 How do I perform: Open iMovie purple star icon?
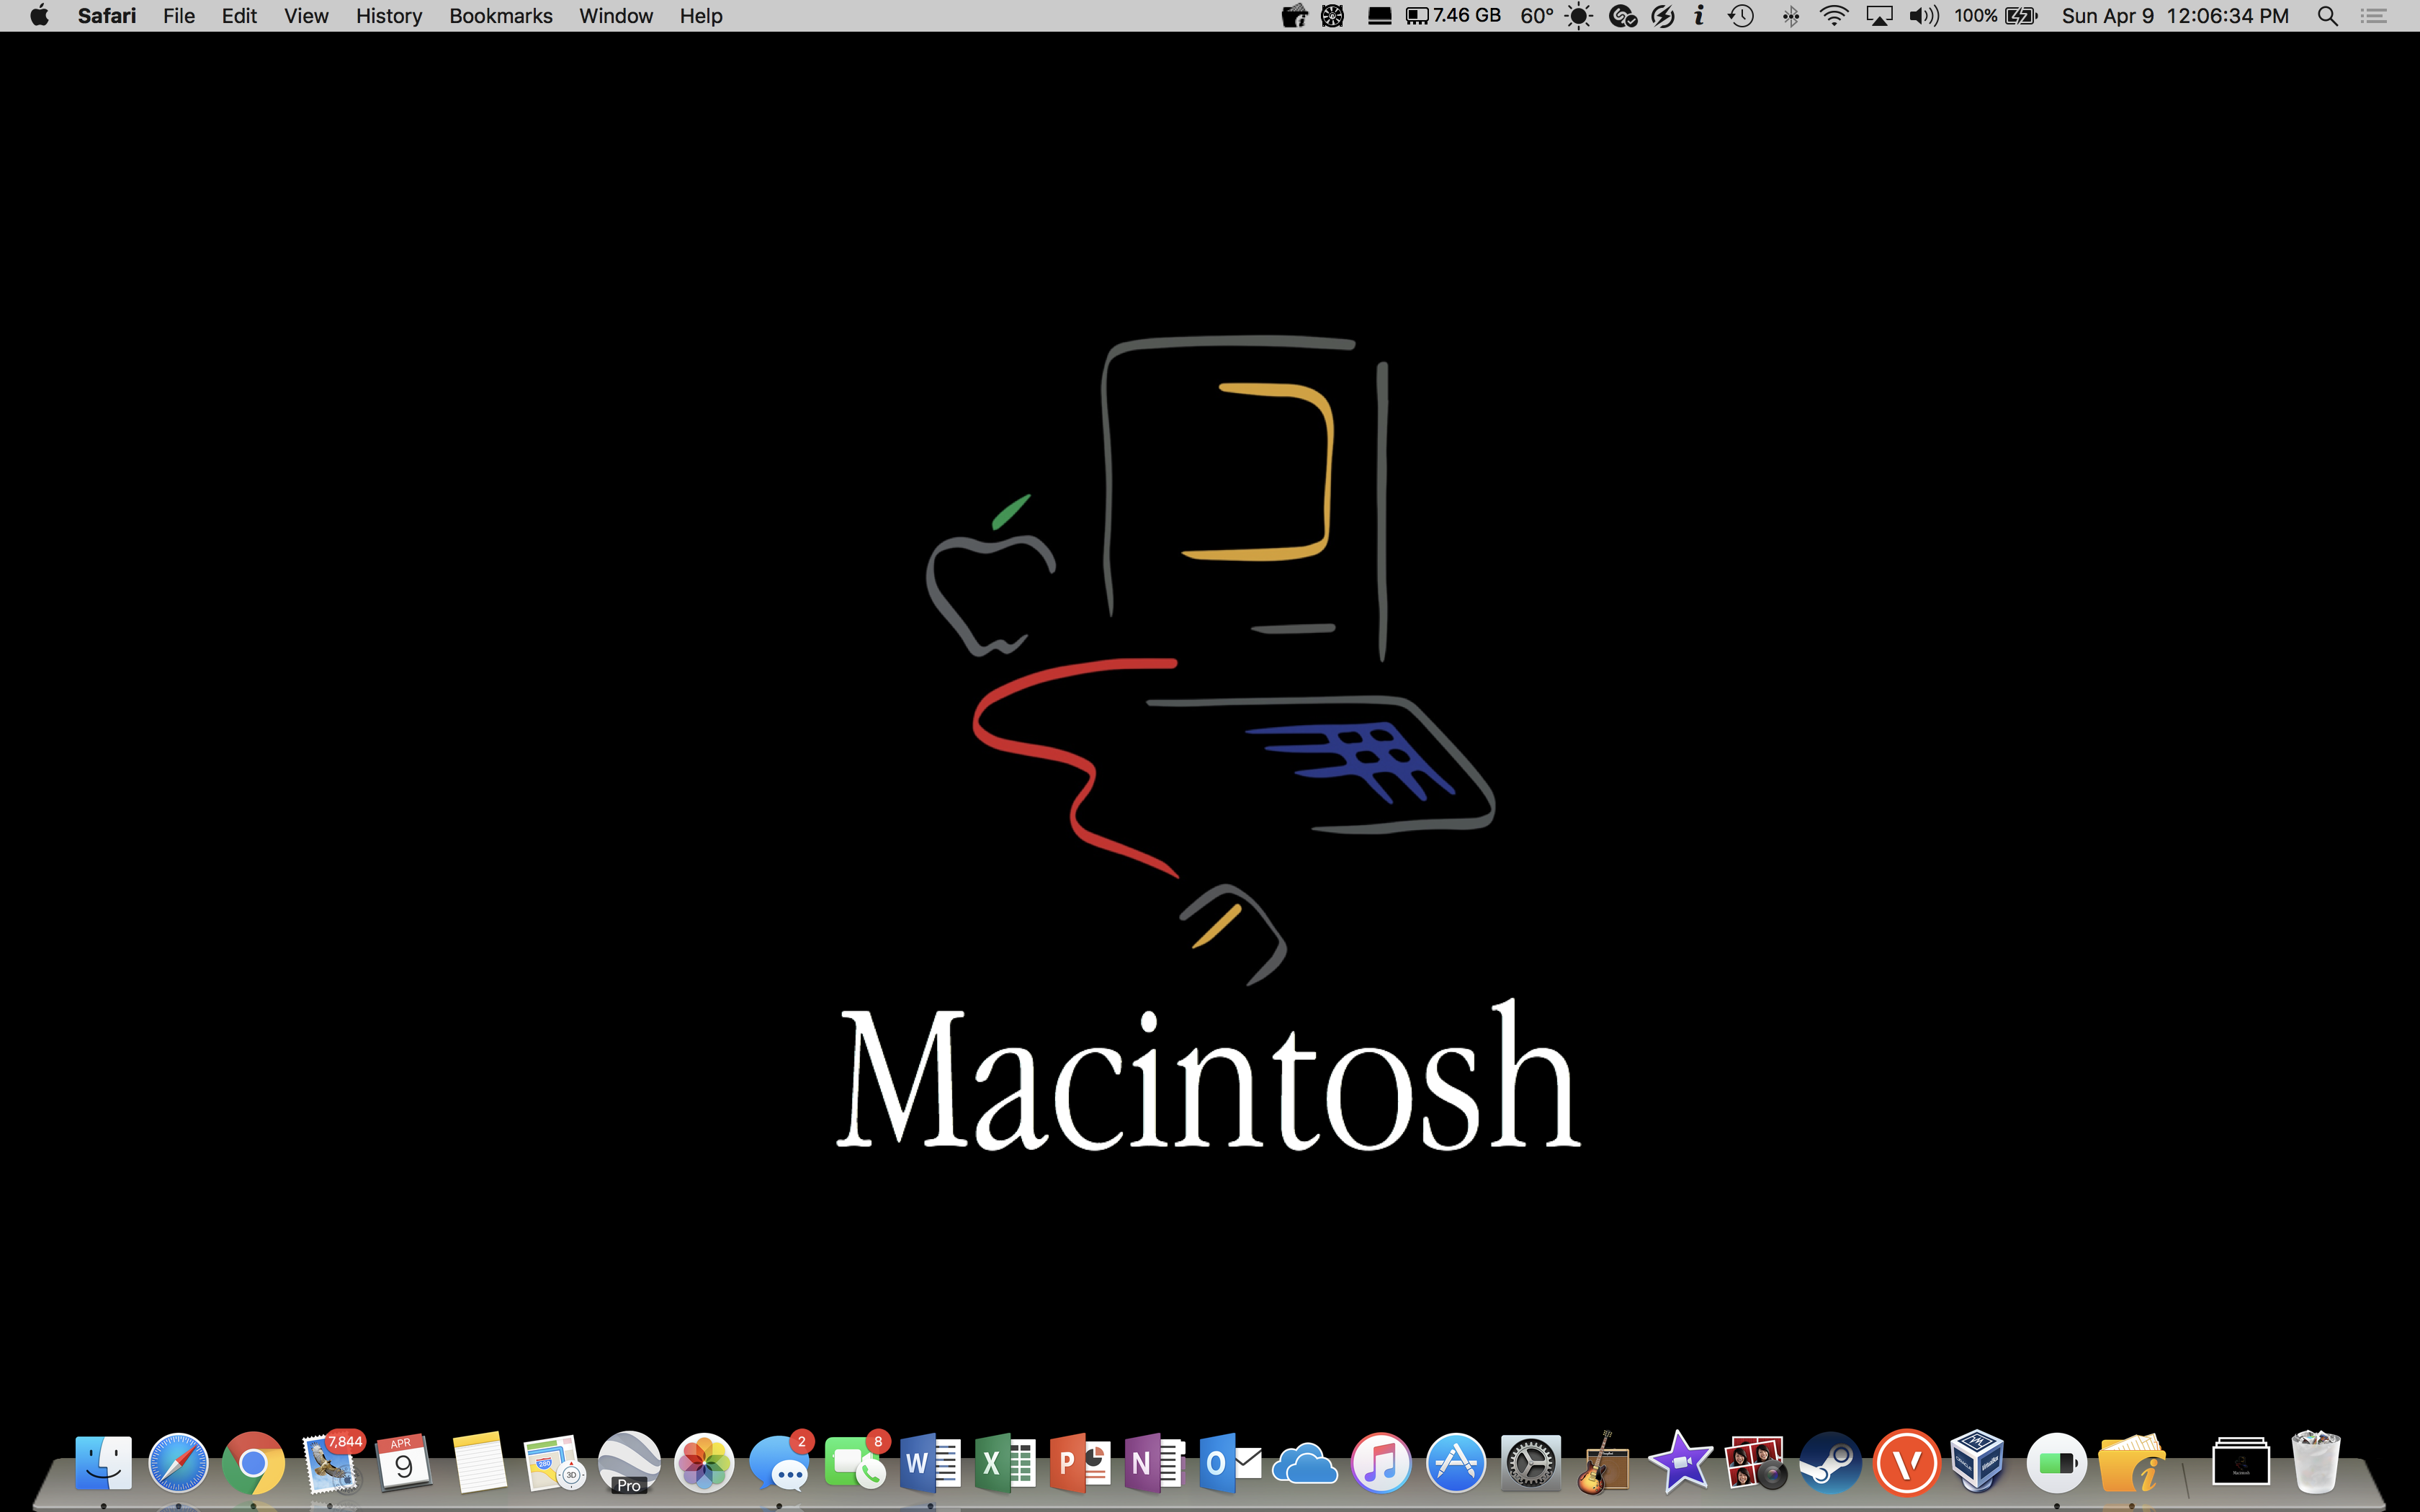point(1680,1463)
